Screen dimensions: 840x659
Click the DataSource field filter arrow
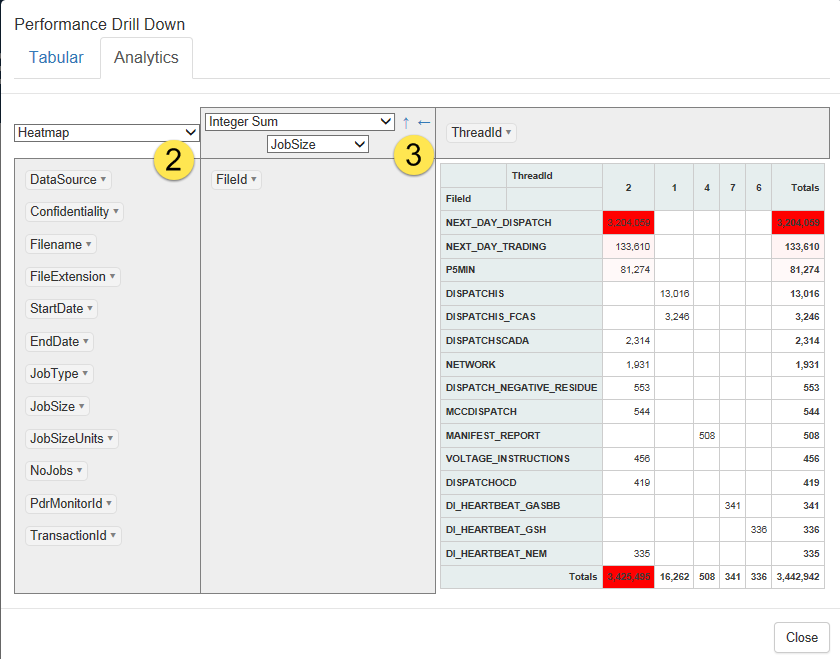point(104,180)
